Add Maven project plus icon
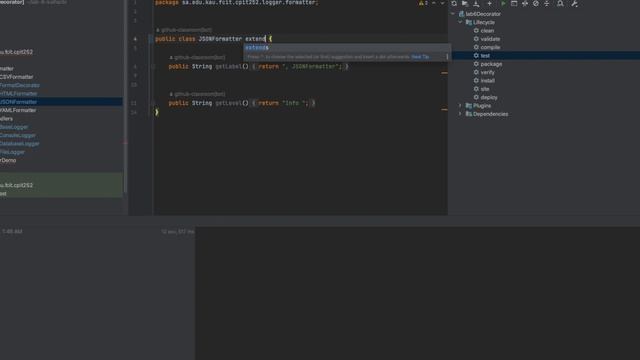 click(x=489, y=3)
